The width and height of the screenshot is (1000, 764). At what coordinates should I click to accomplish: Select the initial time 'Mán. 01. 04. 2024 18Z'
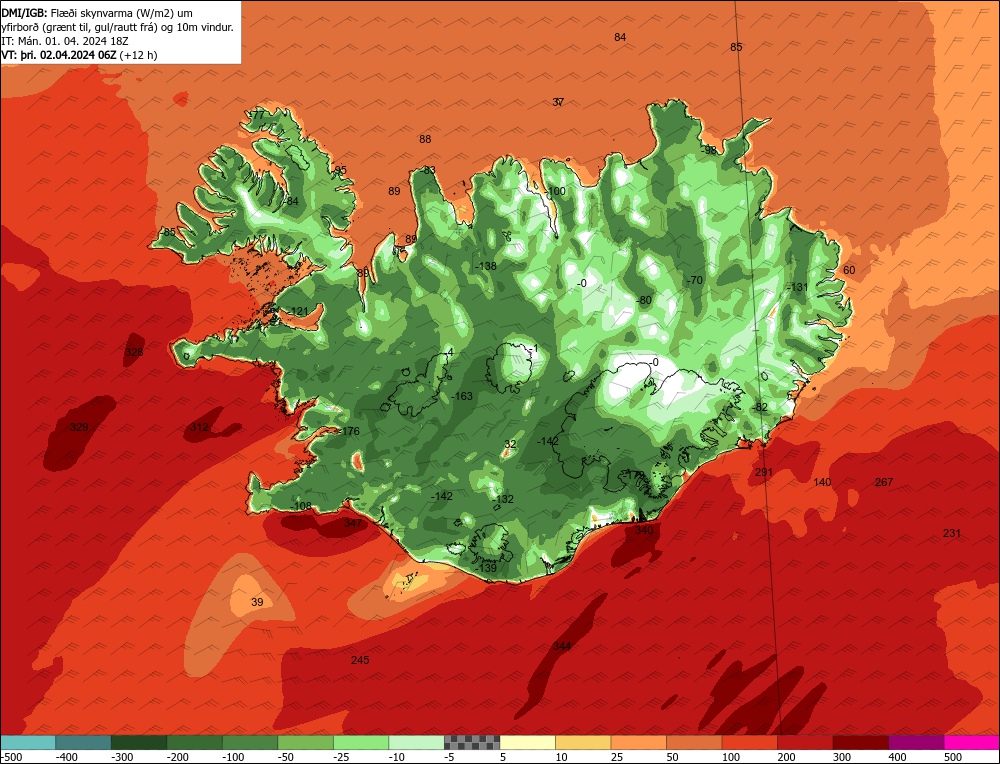(72, 41)
